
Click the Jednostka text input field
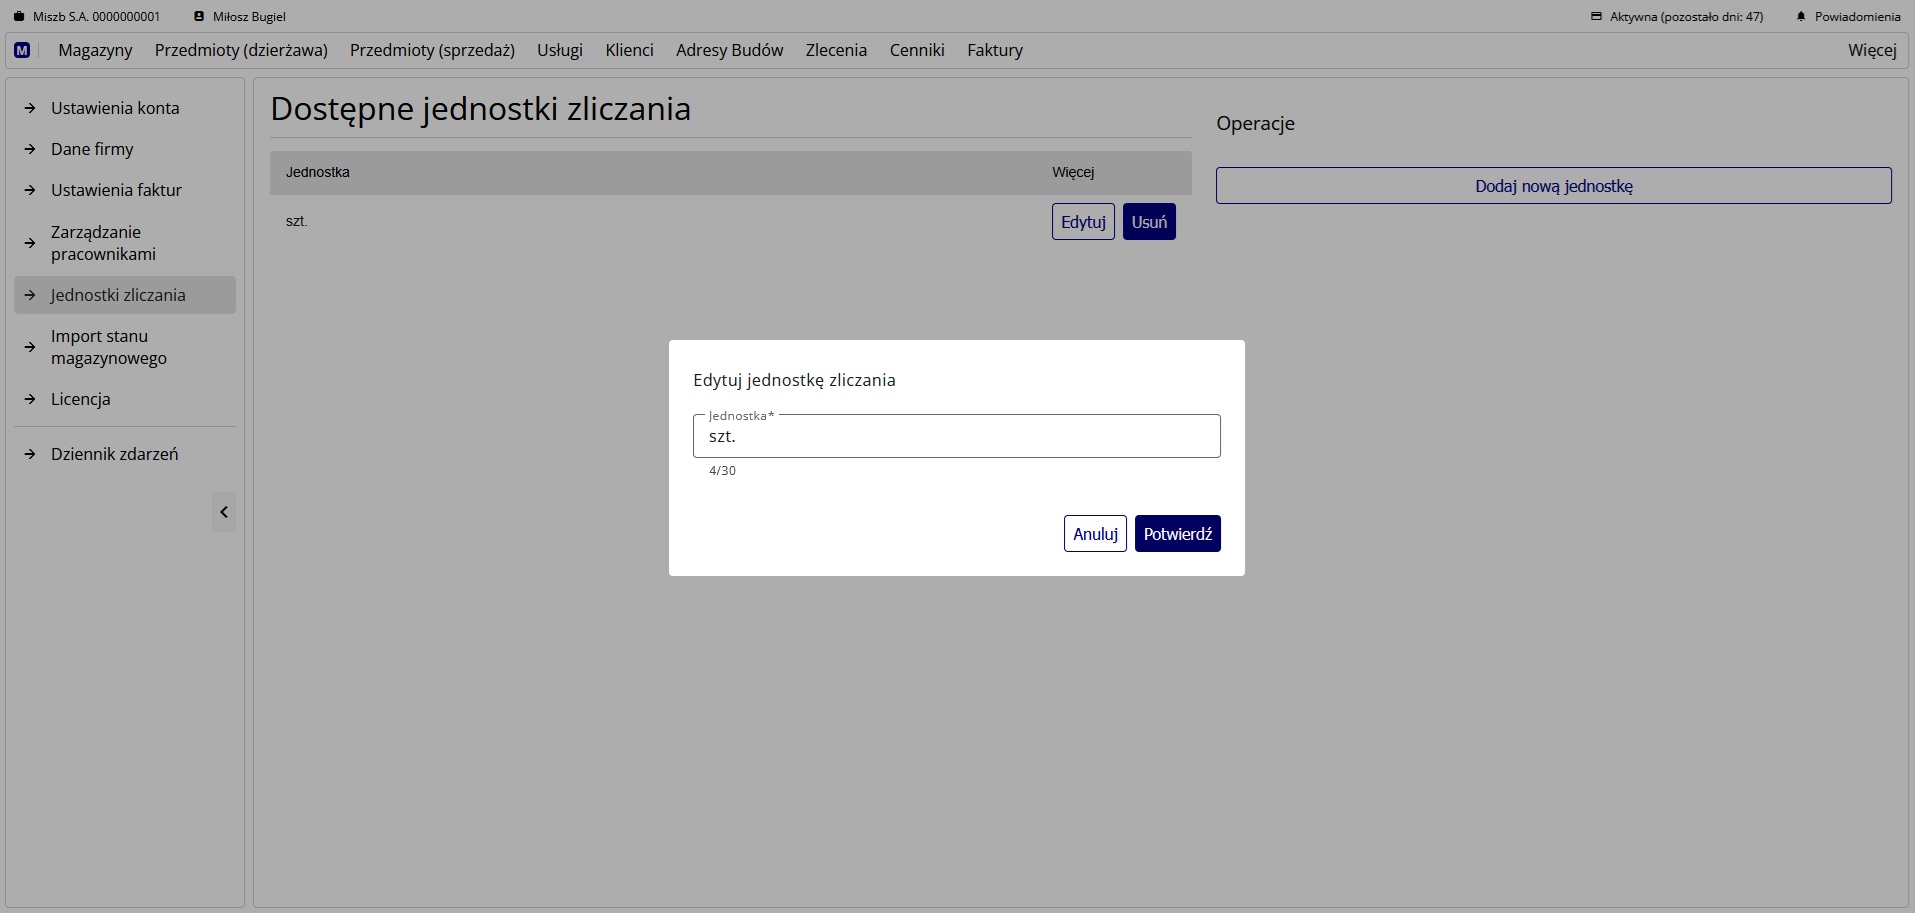coord(956,437)
